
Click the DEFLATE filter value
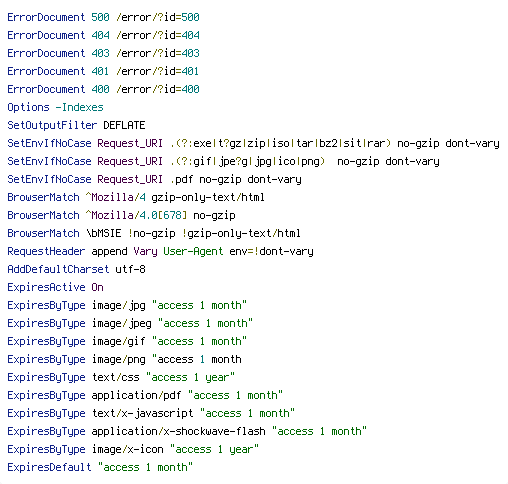tap(124, 125)
